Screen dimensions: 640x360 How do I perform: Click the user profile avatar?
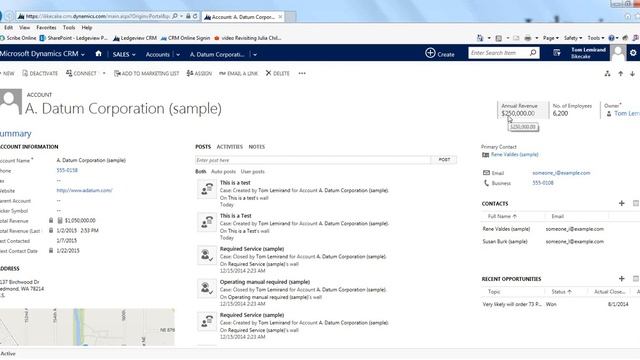618,53
